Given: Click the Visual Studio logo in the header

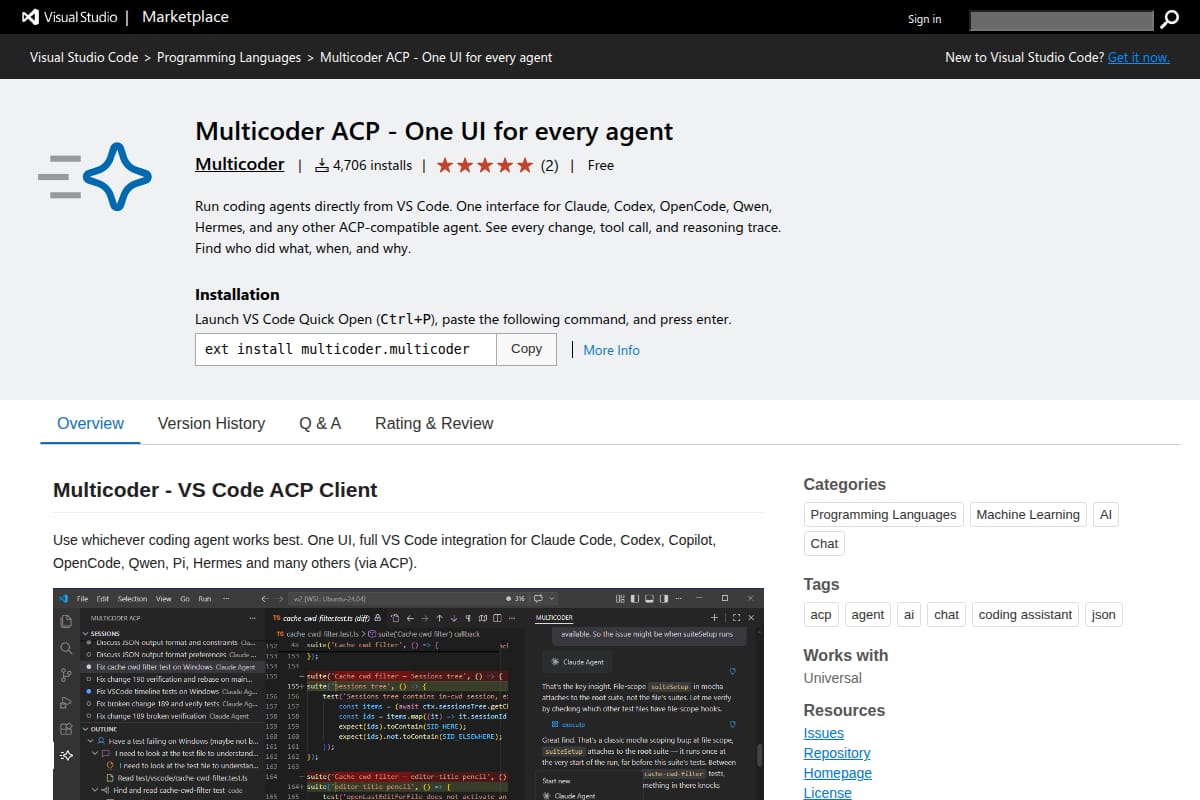Looking at the screenshot, I should click(x=68, y=18).
